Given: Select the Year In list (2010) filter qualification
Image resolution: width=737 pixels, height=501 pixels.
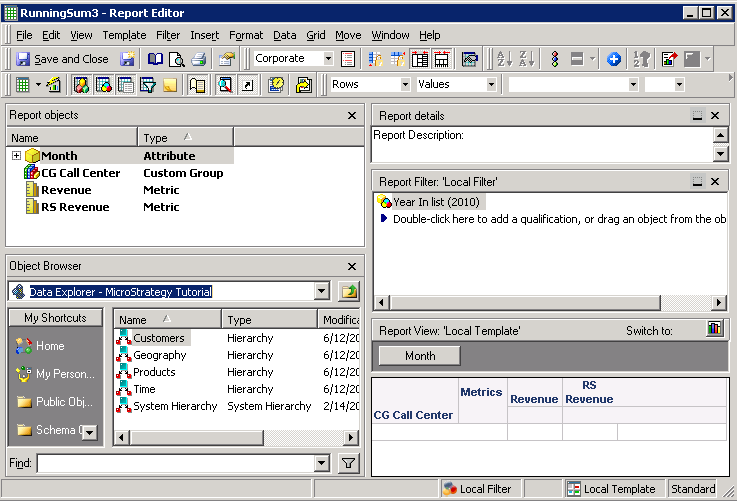Looking at the screenshot, I should coord(430,202).
